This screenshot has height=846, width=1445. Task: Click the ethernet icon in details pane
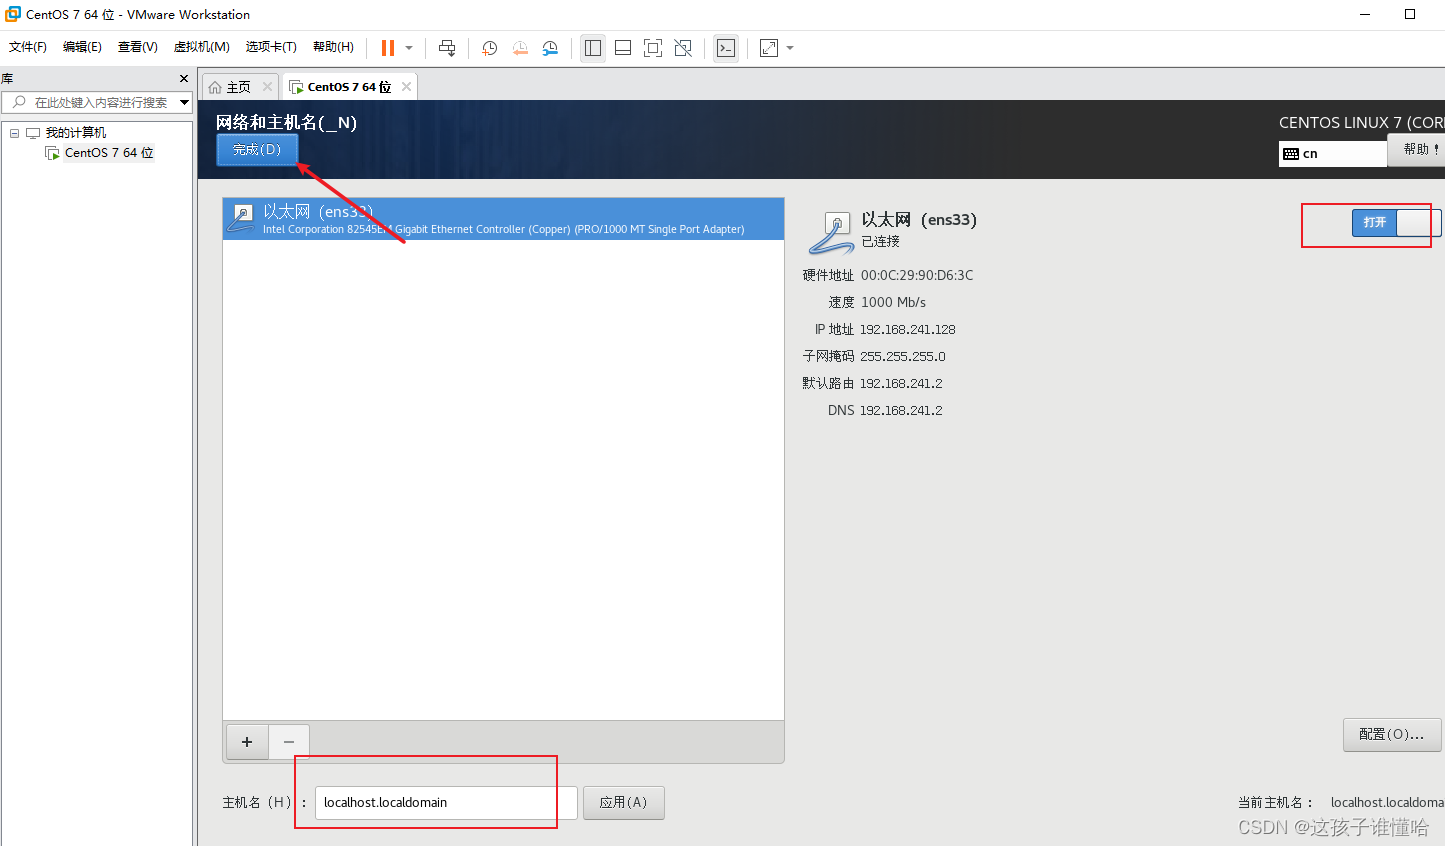tap(832, 233)
